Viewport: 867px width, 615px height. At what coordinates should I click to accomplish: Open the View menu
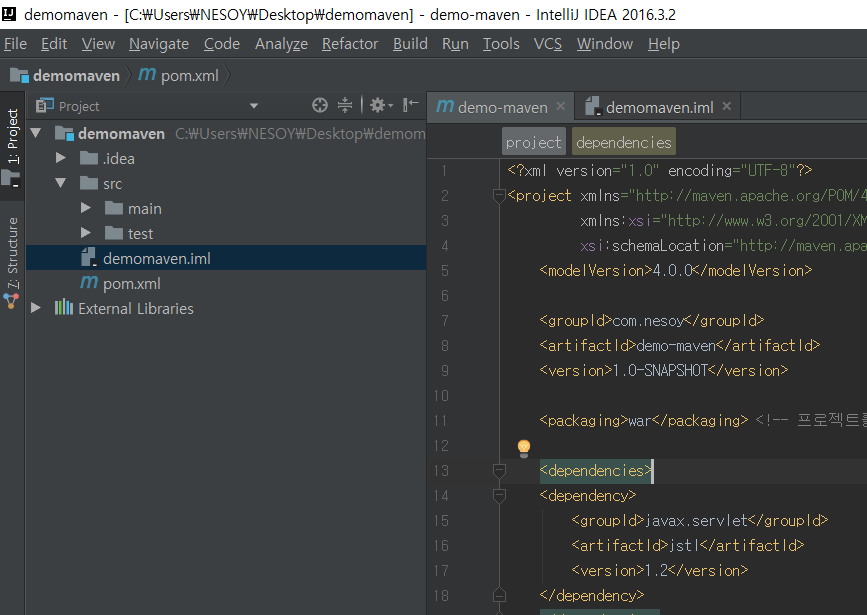[x=98, y=44]
